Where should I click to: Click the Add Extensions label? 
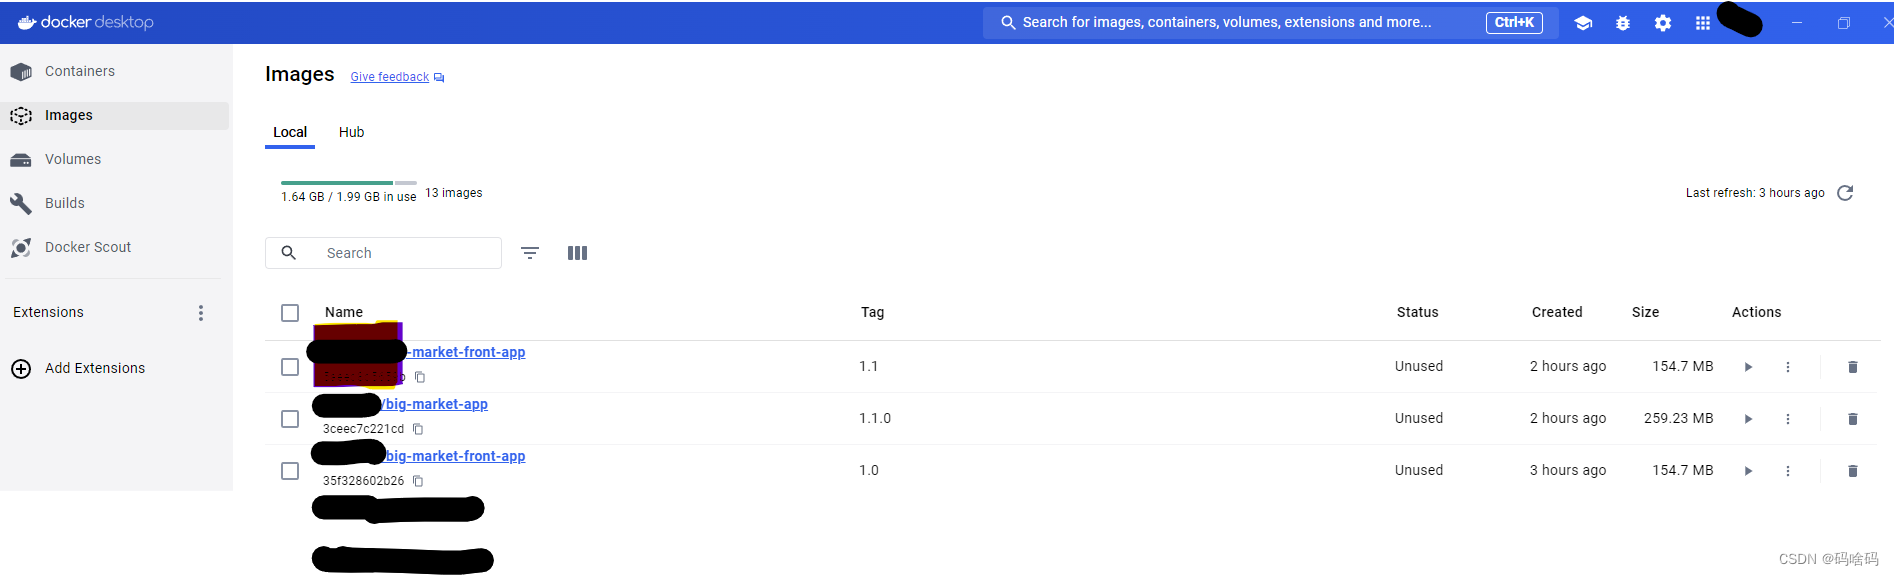95,368
